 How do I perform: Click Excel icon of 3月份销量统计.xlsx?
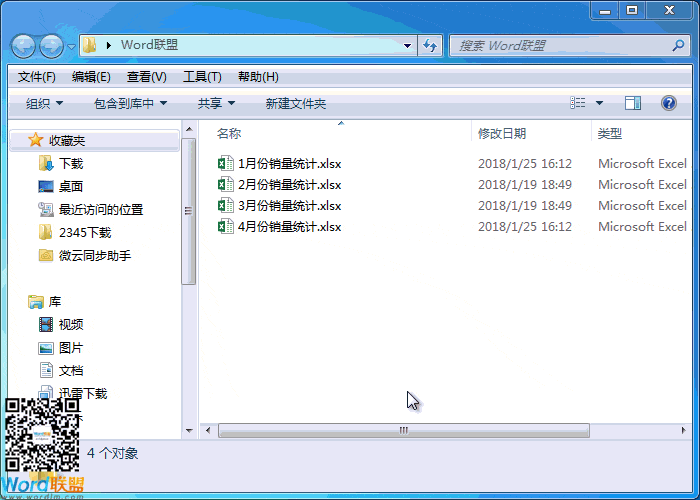click(x=225, y=205)
